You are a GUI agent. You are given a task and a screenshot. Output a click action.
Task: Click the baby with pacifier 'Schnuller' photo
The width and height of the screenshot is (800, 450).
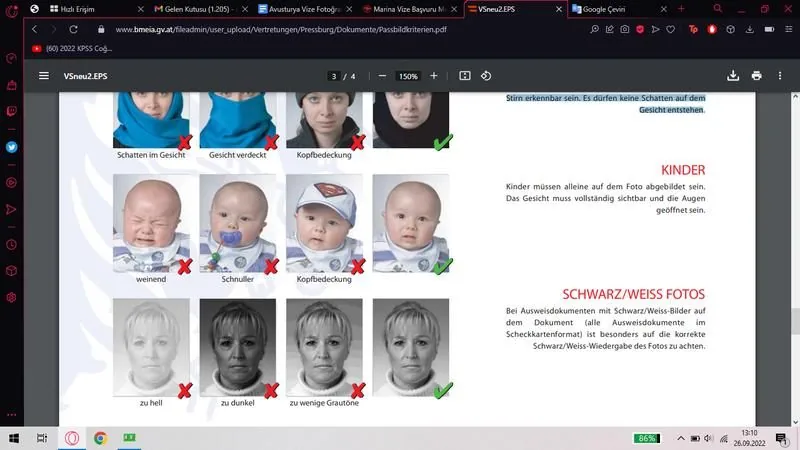click(238, 223)
